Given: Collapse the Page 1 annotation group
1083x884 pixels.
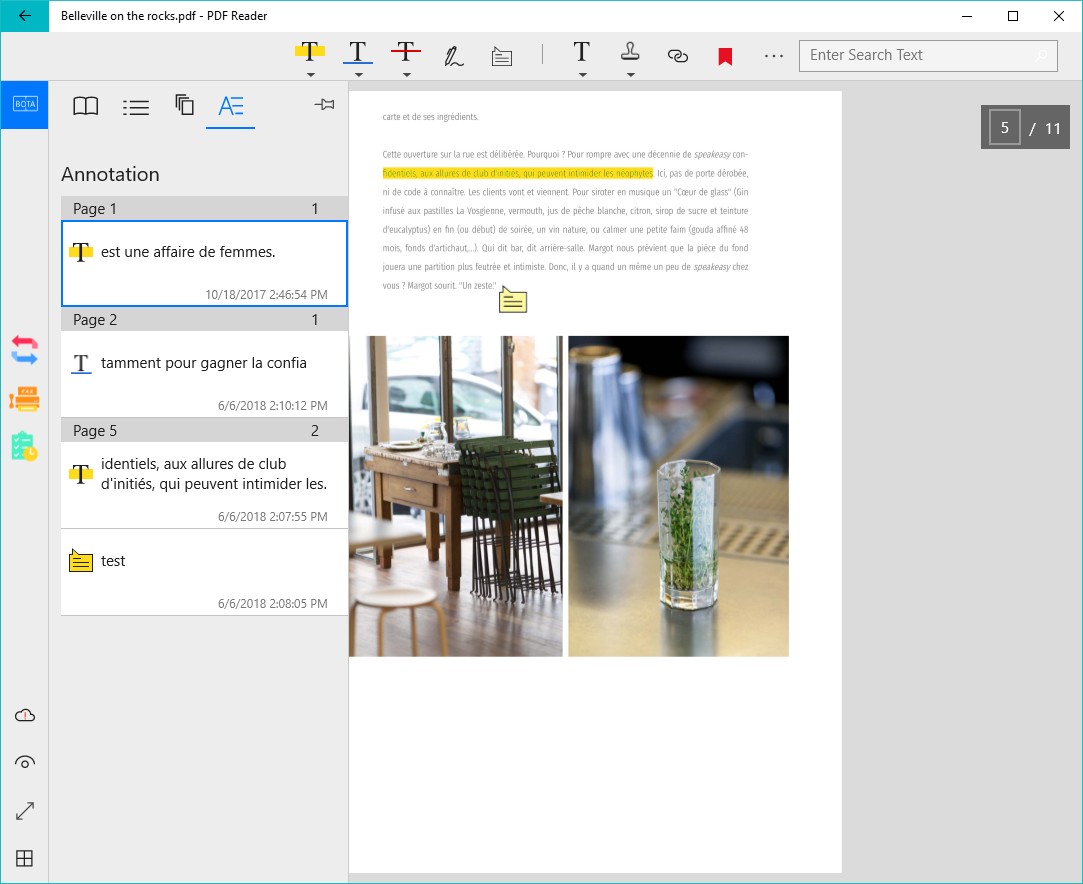Looking at the screenshot, I should point(204,209).
